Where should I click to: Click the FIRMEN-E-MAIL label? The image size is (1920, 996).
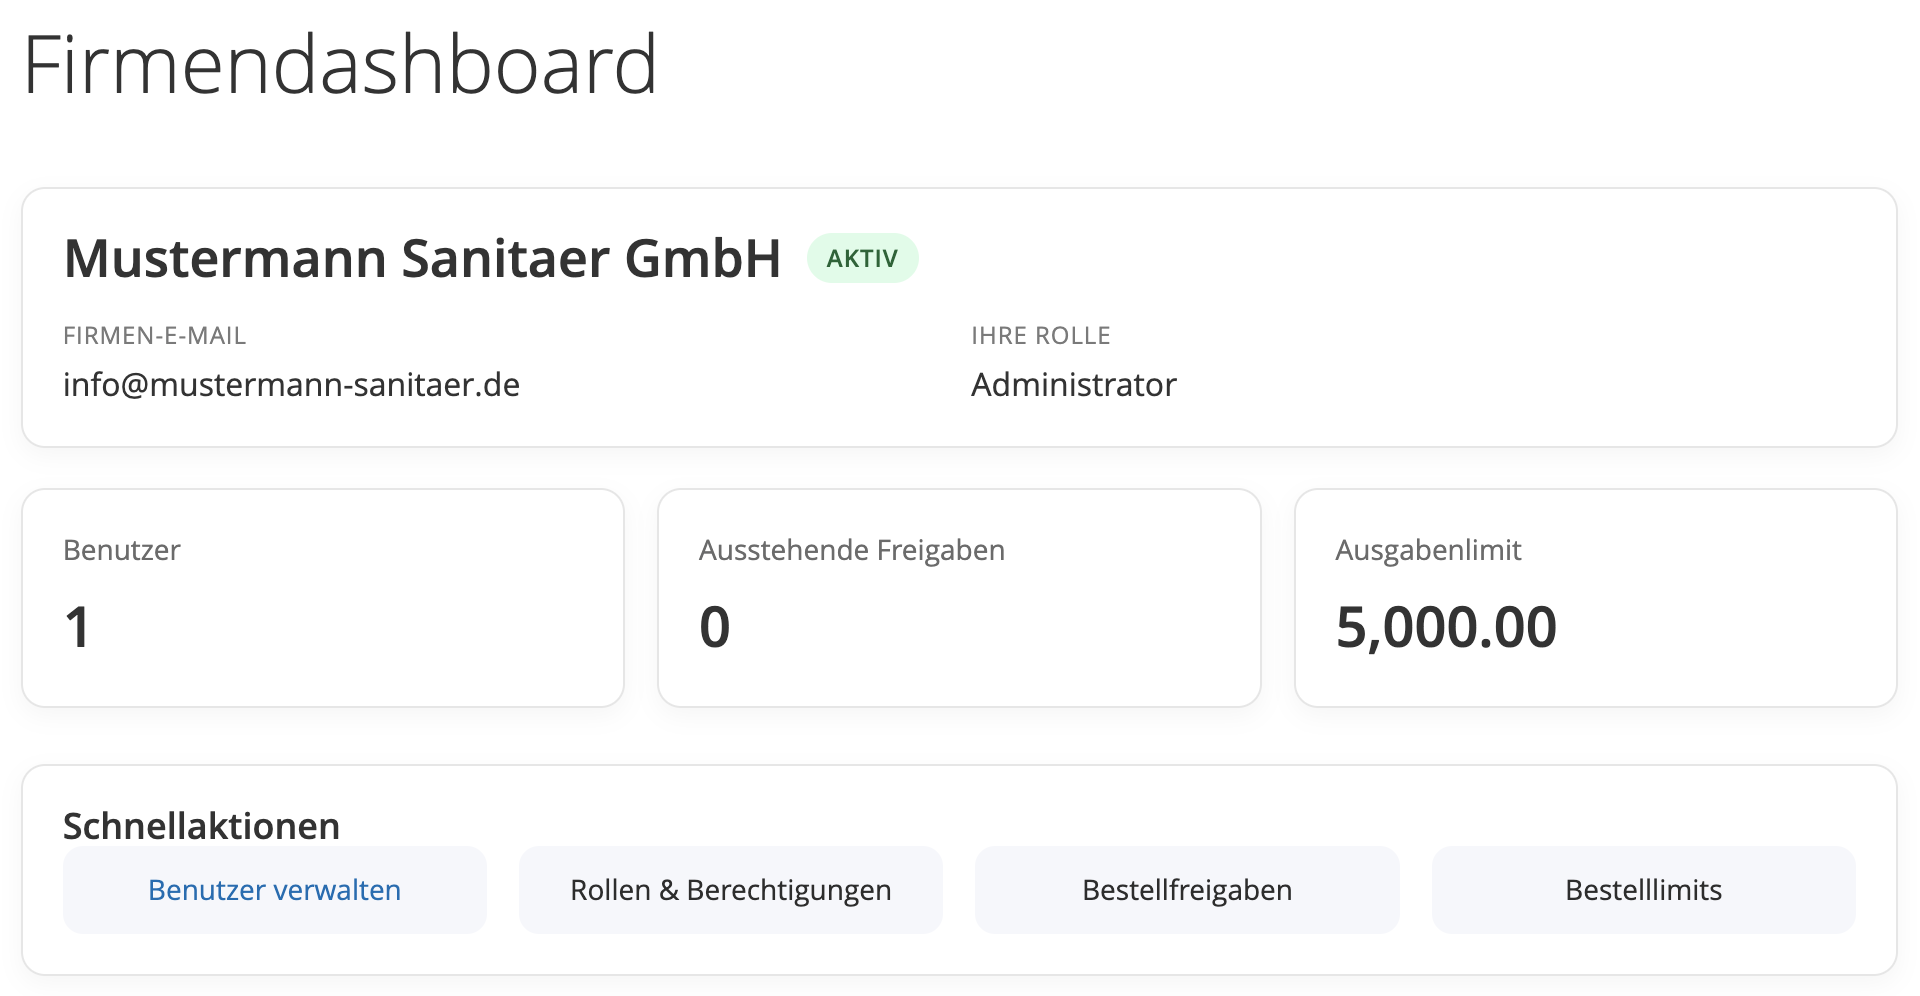pos(154,336)
